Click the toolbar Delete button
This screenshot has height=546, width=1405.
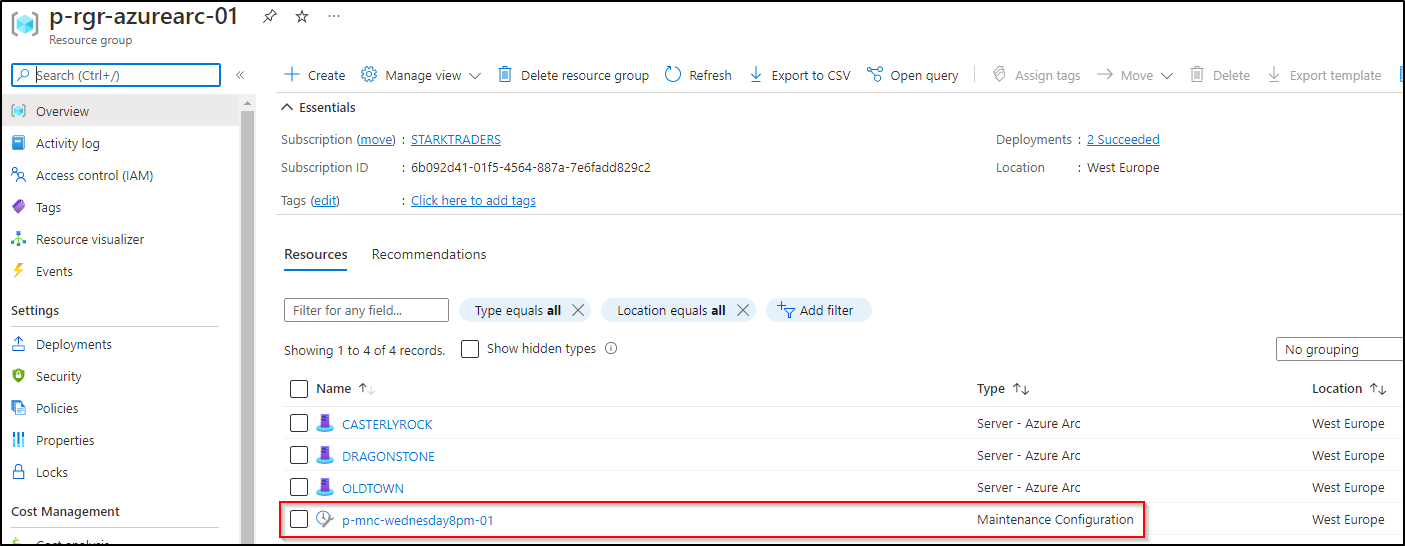1220,75
